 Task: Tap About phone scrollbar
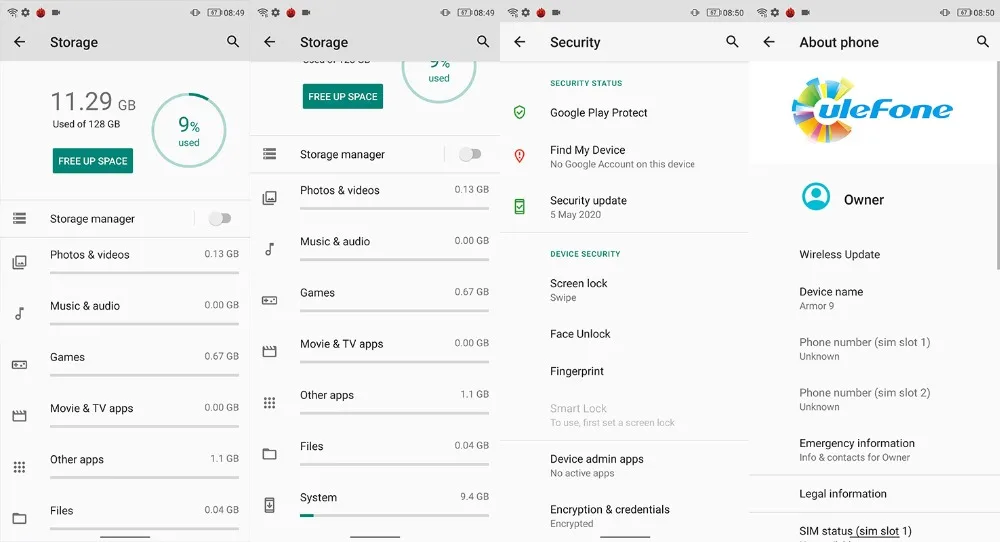pos(997,166)
